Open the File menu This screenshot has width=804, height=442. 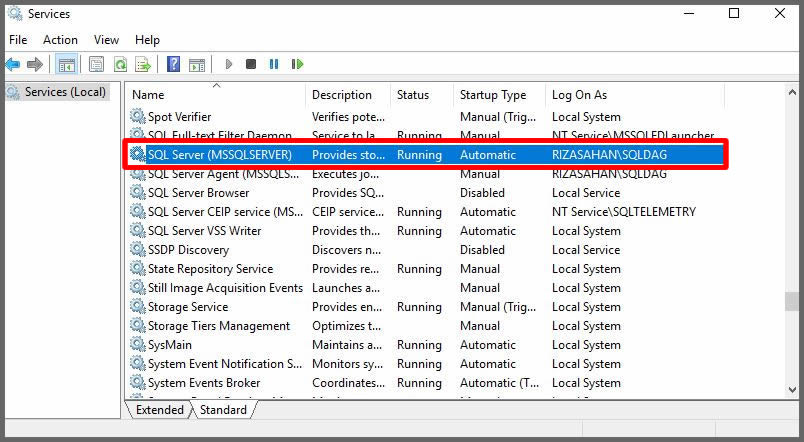coord(18,40)
